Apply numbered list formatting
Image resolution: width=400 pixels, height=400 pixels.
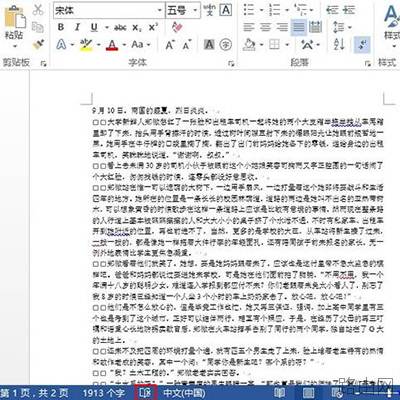coord(275,10)
